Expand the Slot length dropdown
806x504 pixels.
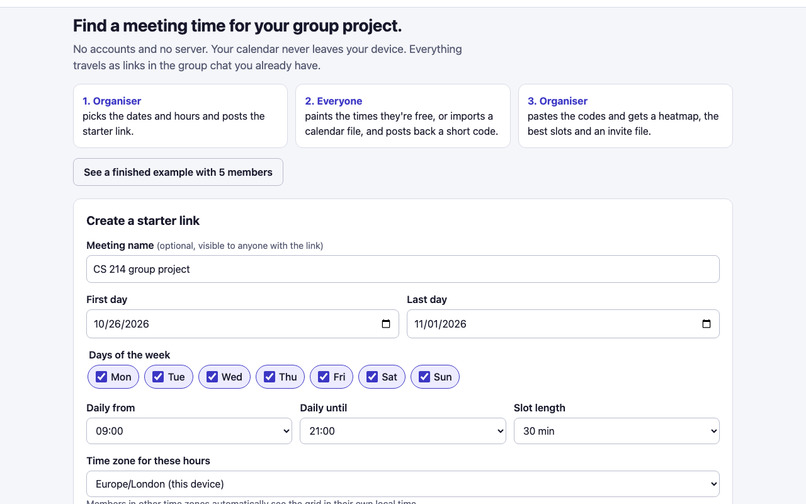pyautogui.click(x=617, y=431)
